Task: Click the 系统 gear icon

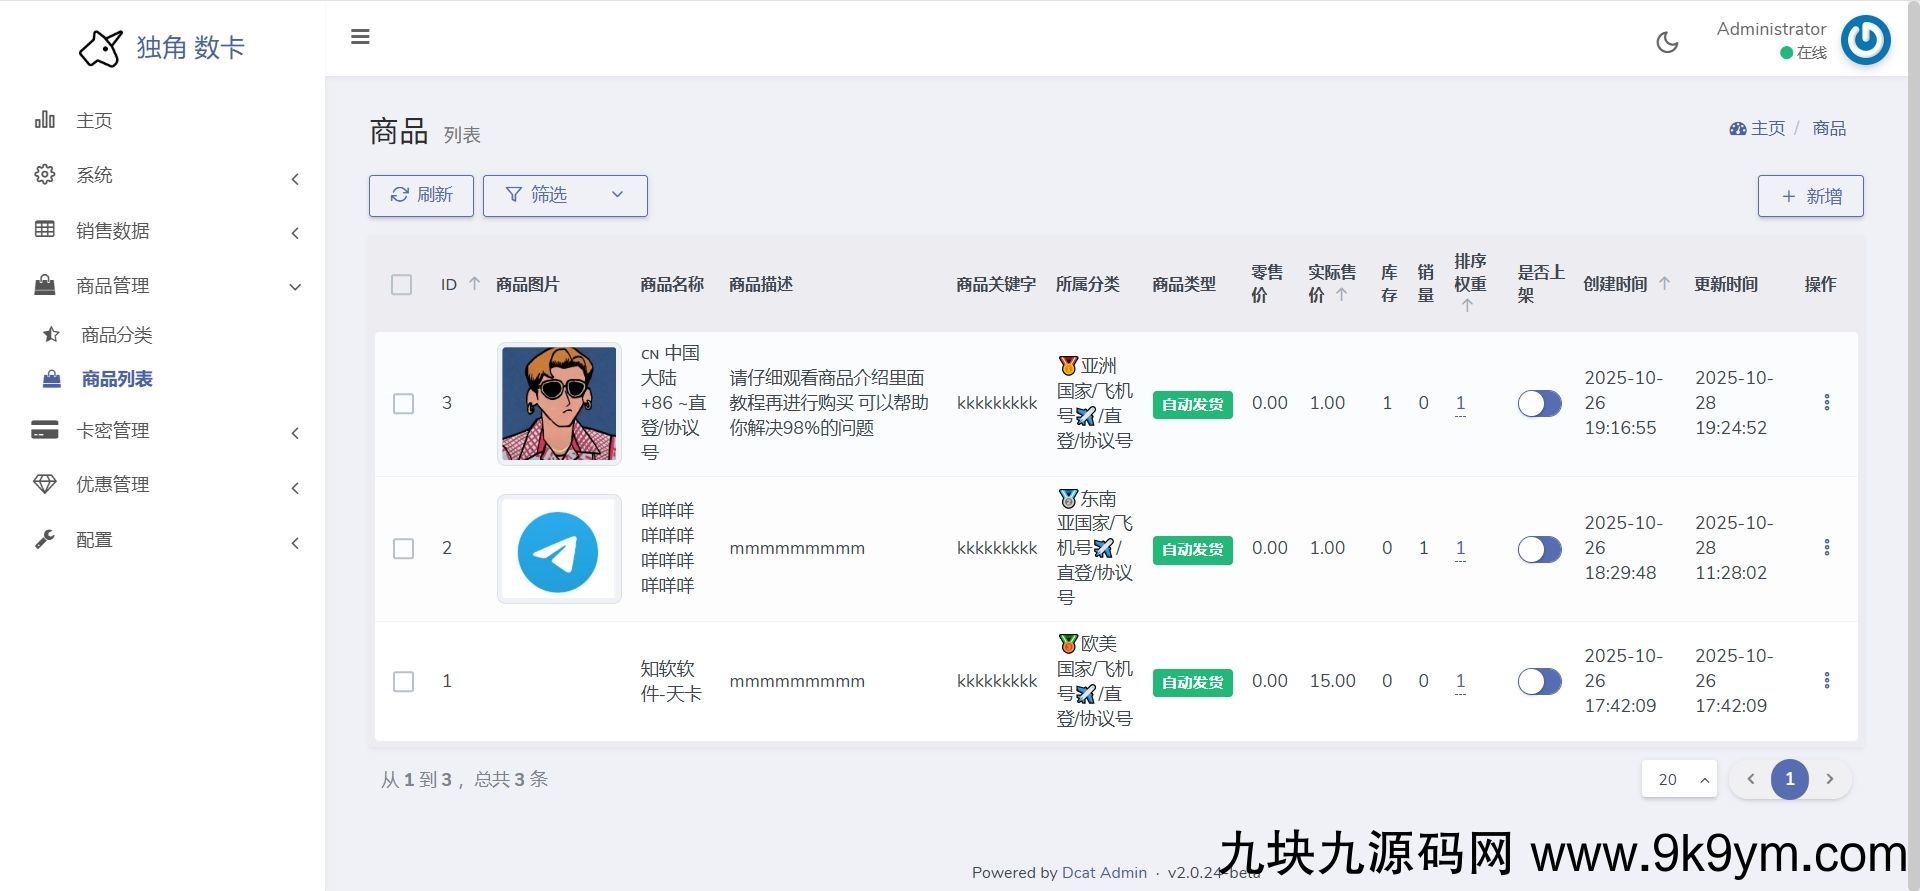Action: pos(45,174)
